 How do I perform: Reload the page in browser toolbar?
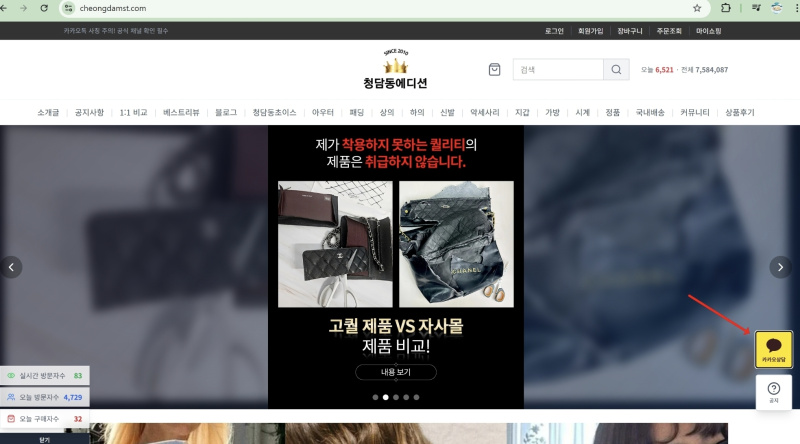coord(44,8)
